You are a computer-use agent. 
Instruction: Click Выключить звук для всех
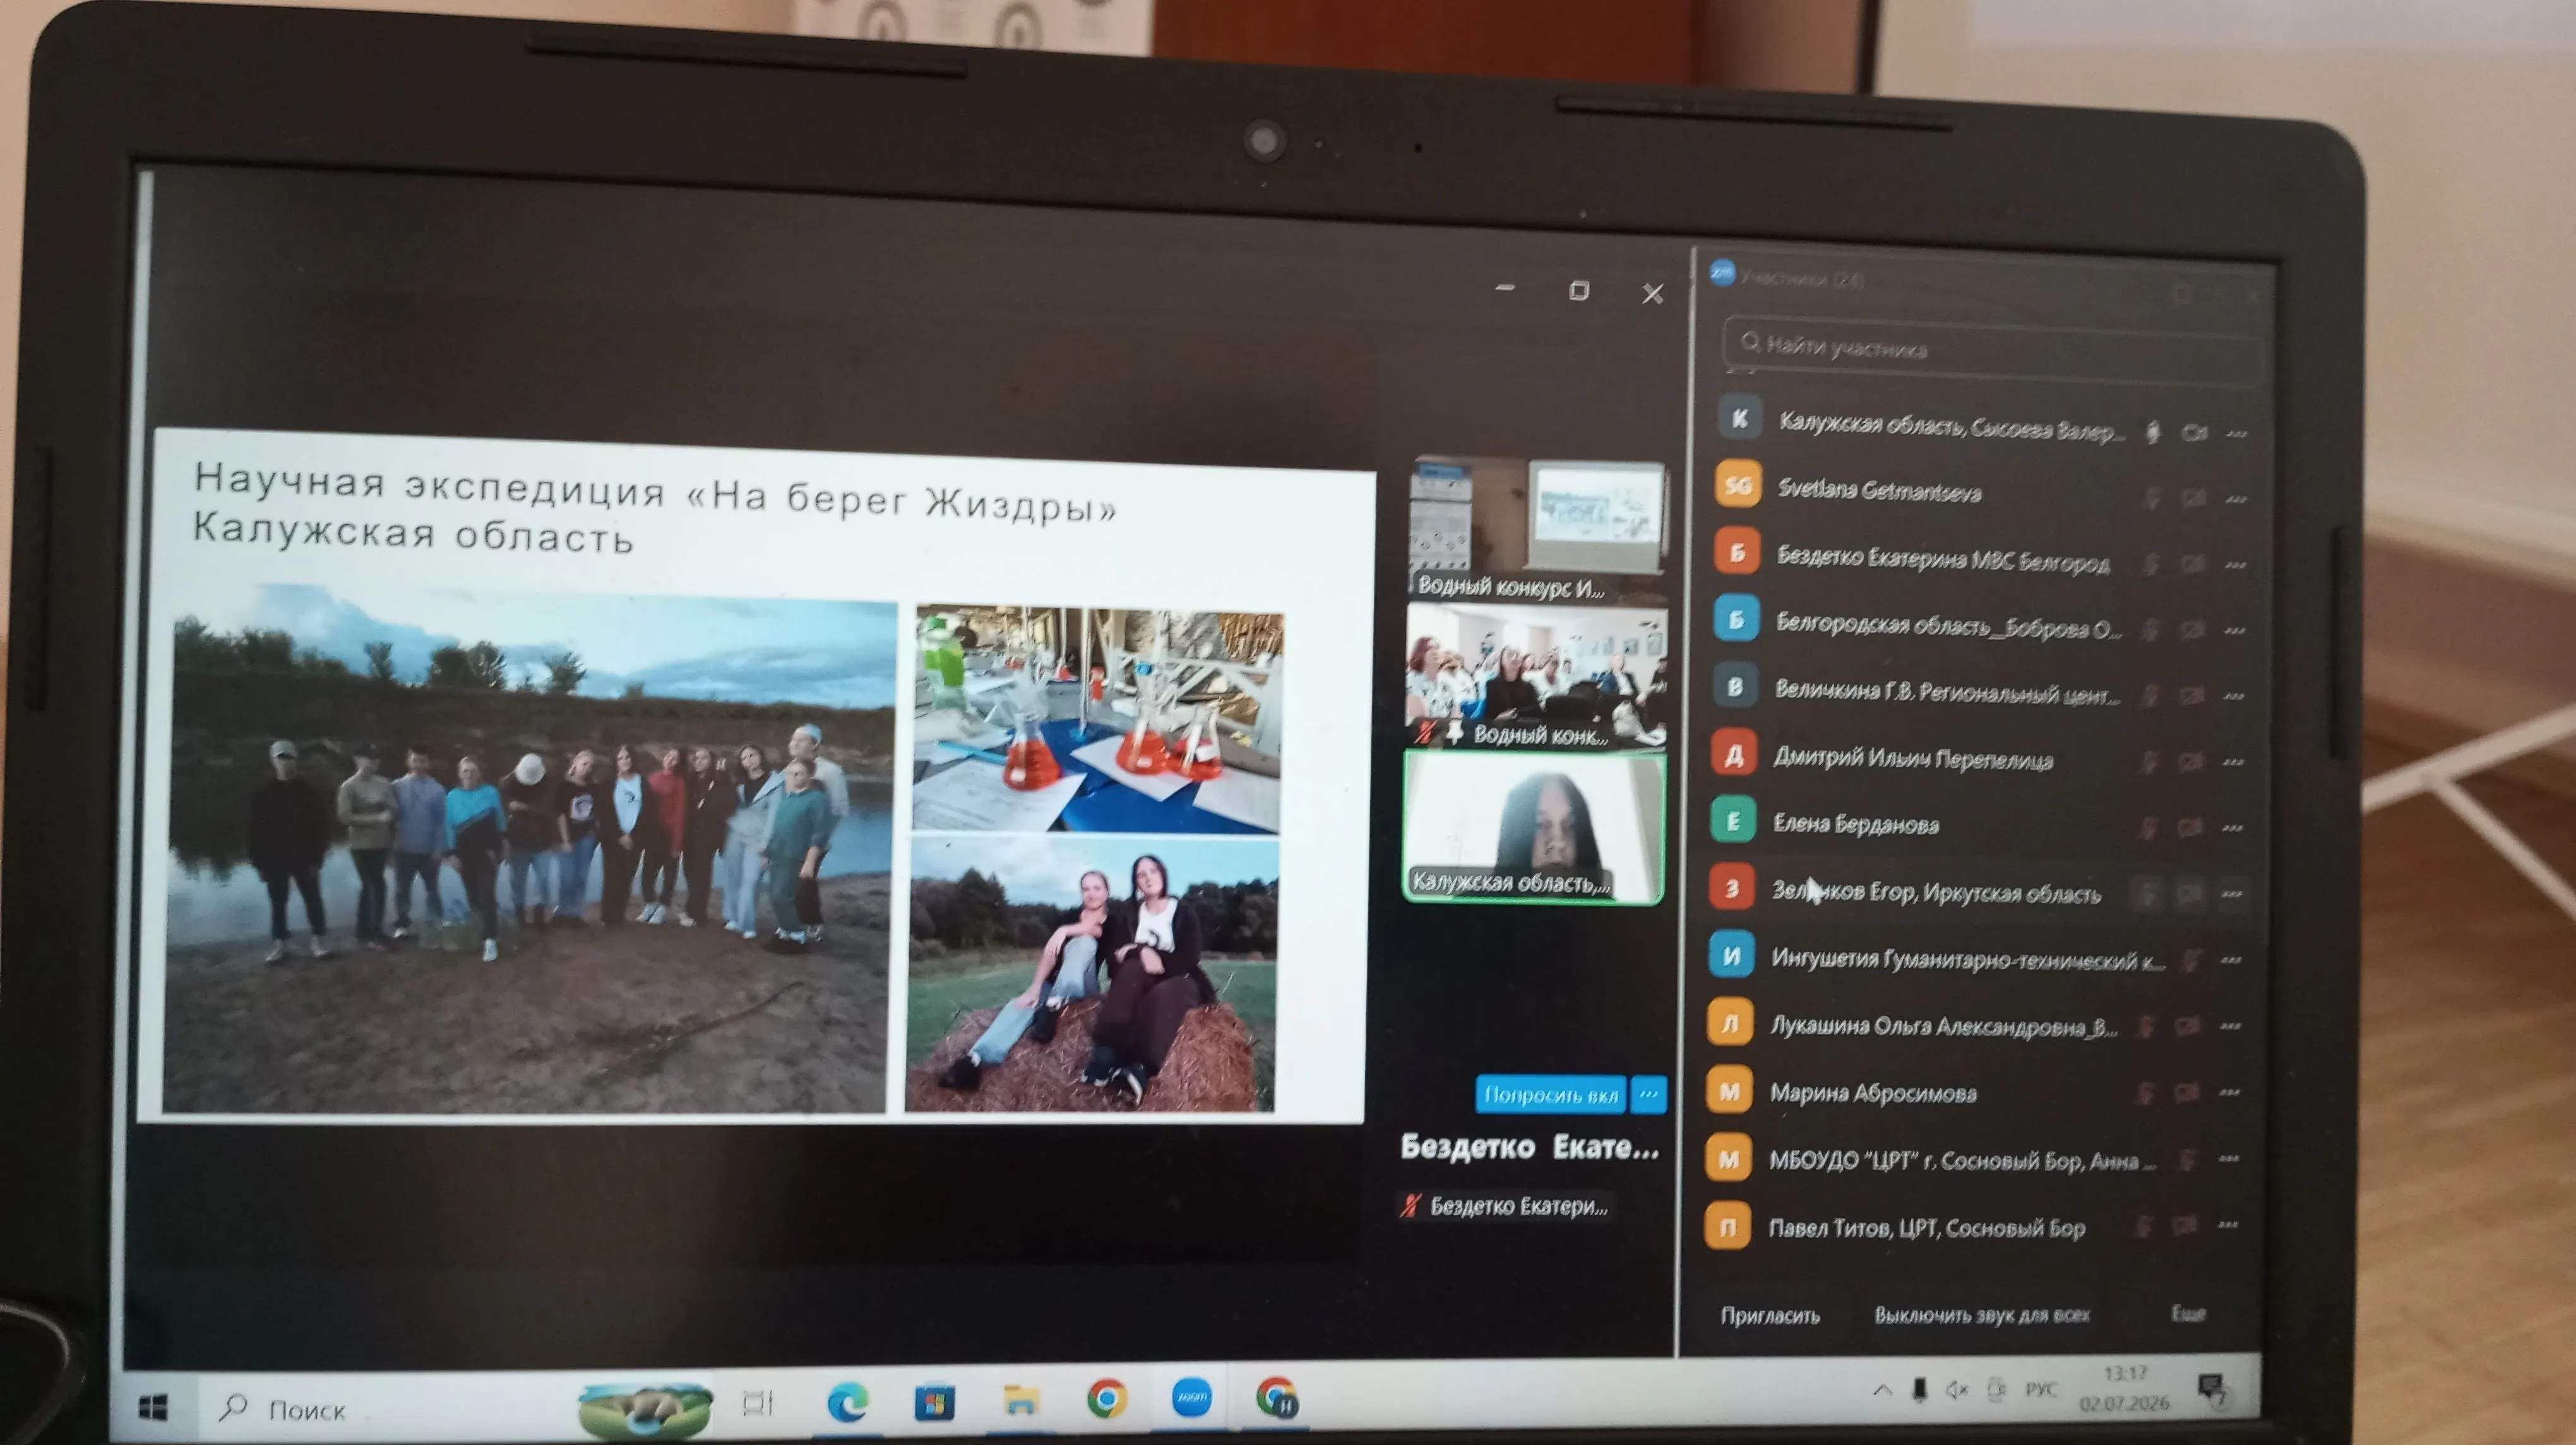click(x=1982, y=1314)
